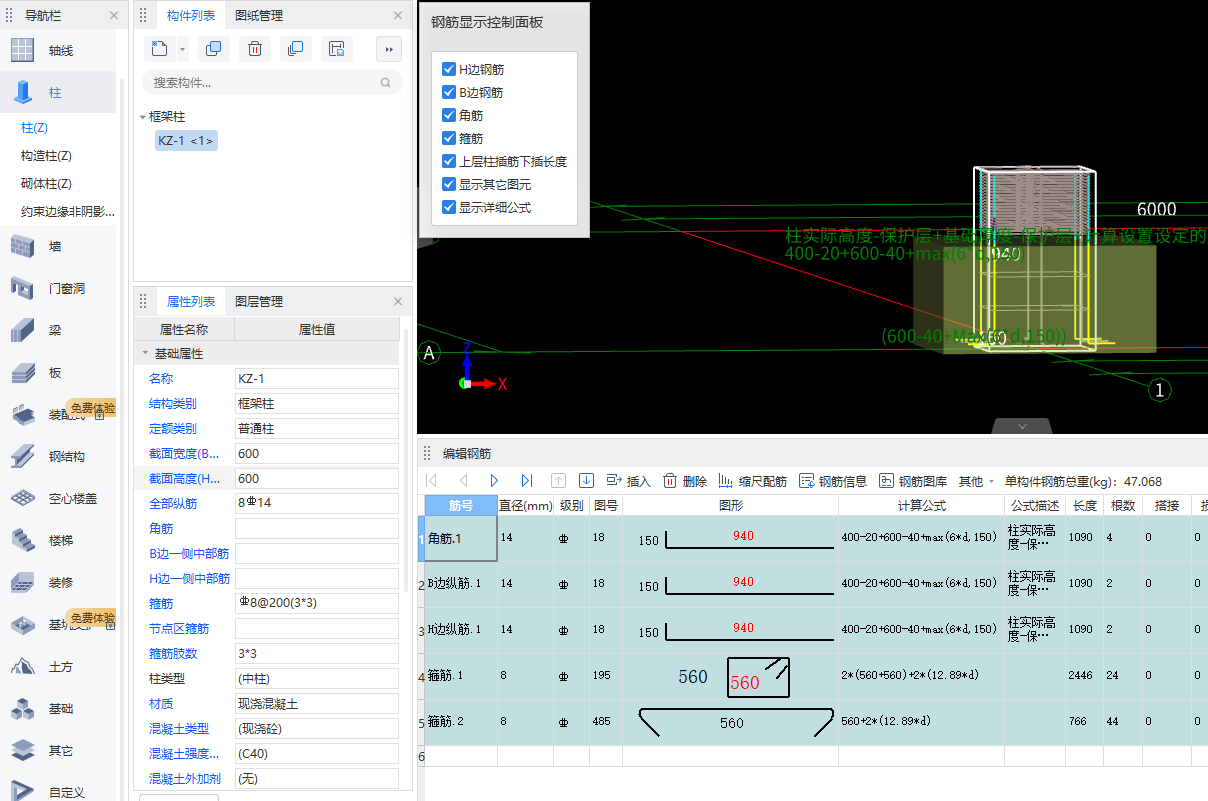Focus the 搜索构件 search field

(x=272, y=83)
